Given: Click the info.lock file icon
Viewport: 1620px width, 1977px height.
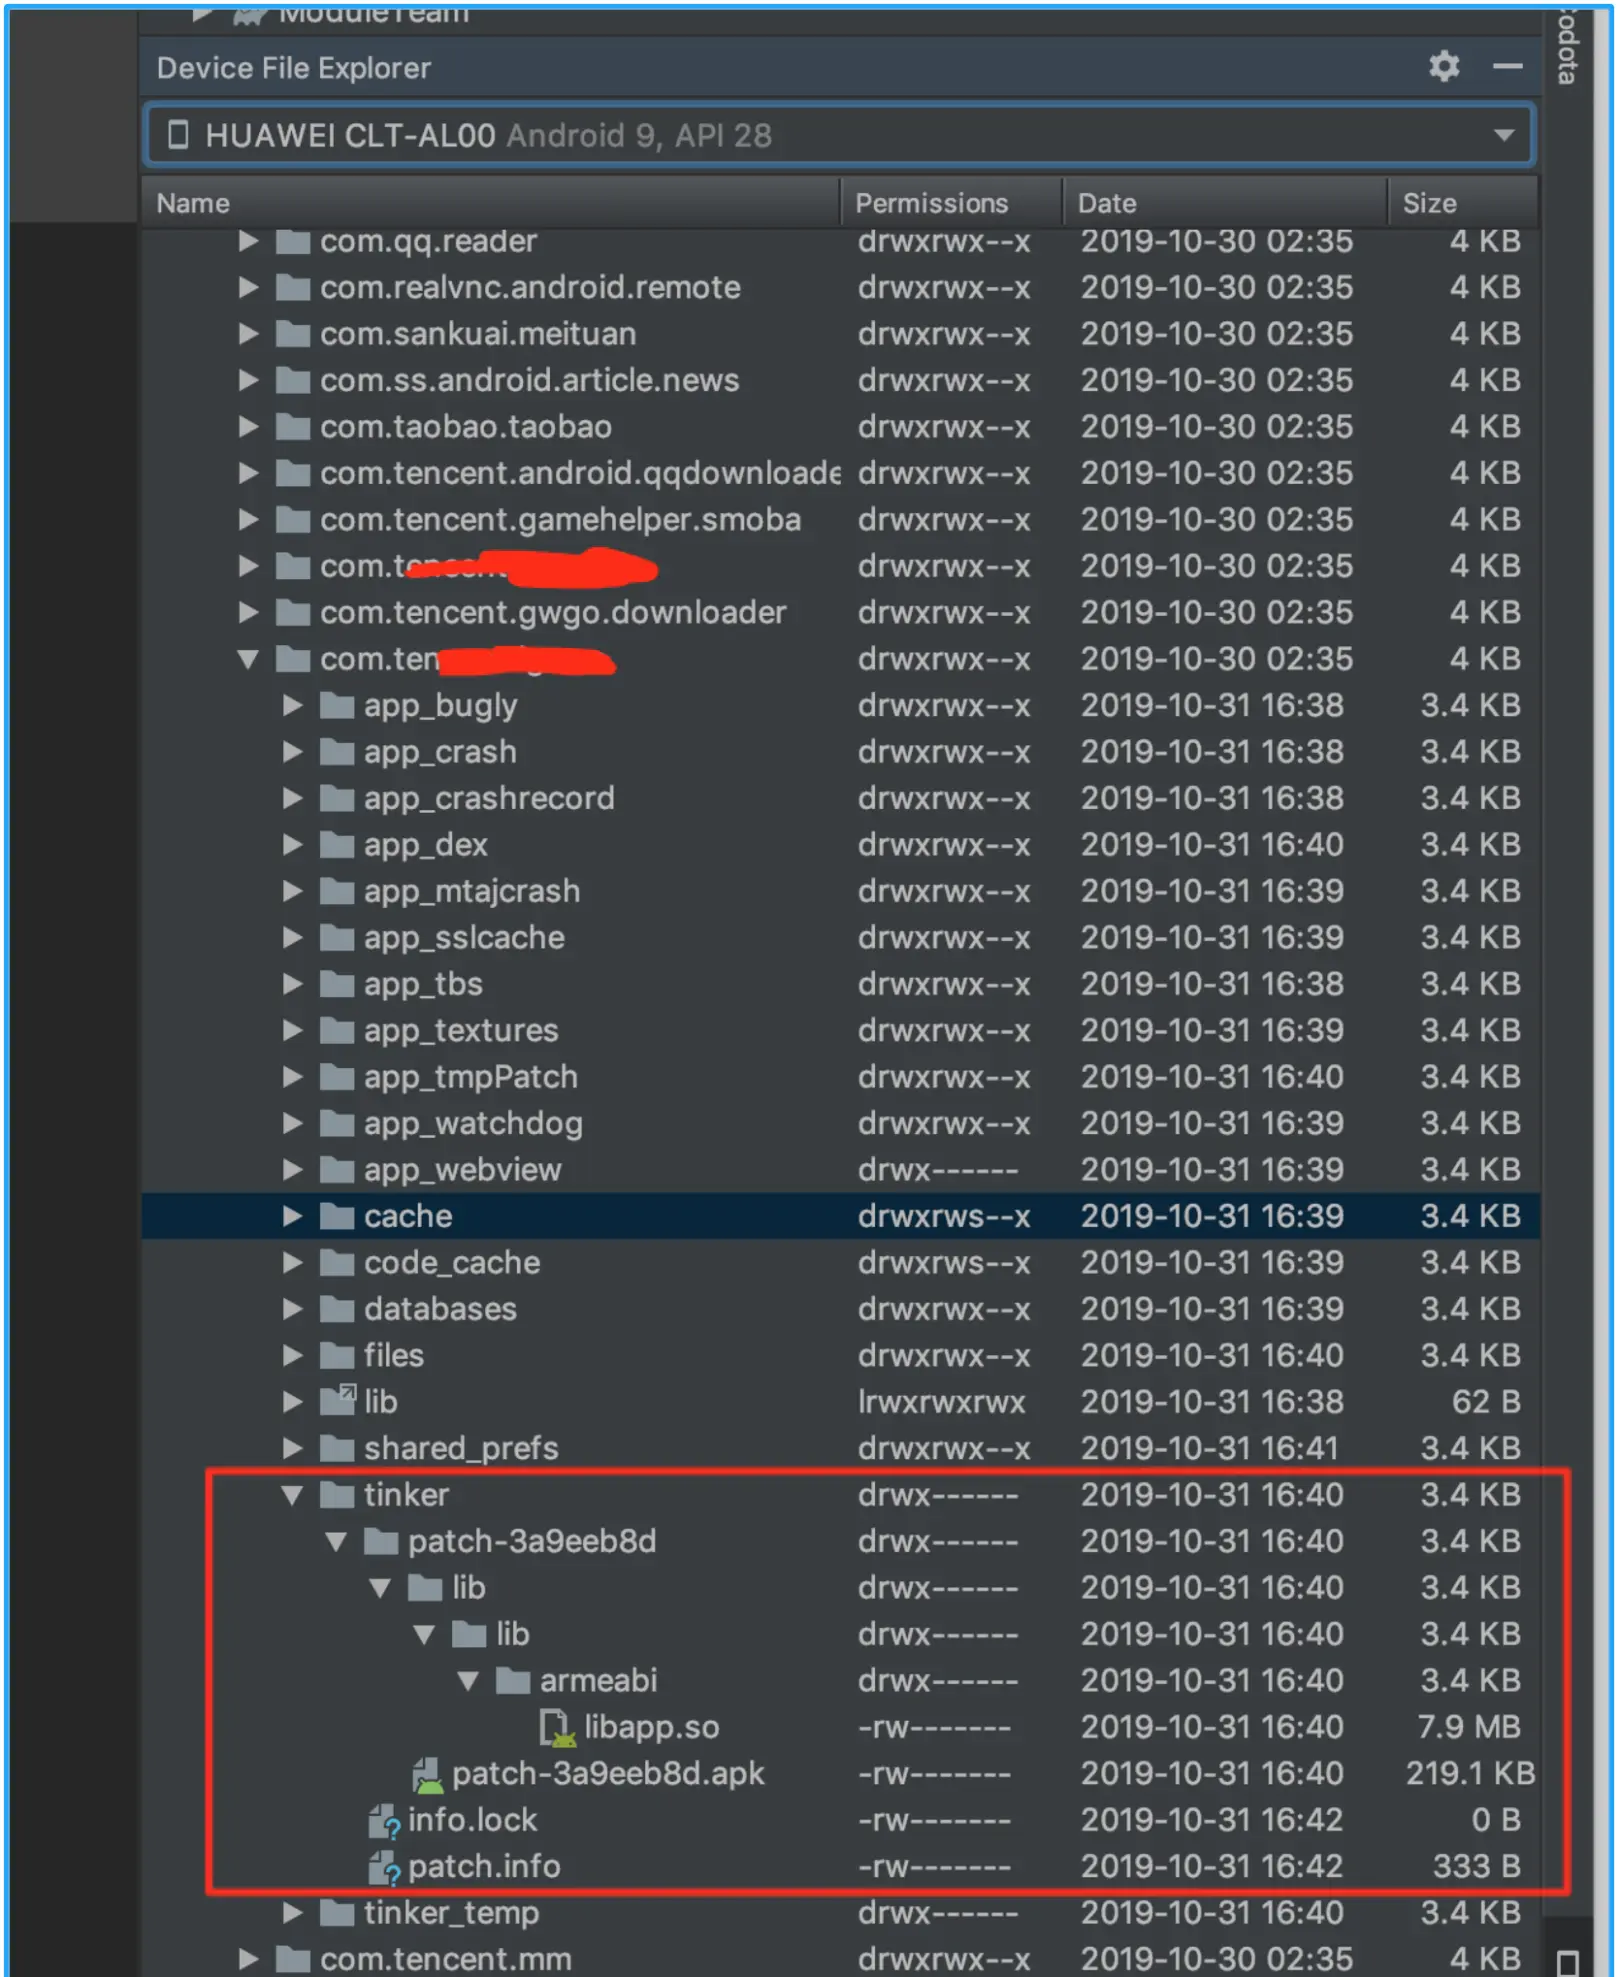Looking at the screenshot, I should [x=384, y=1822].
